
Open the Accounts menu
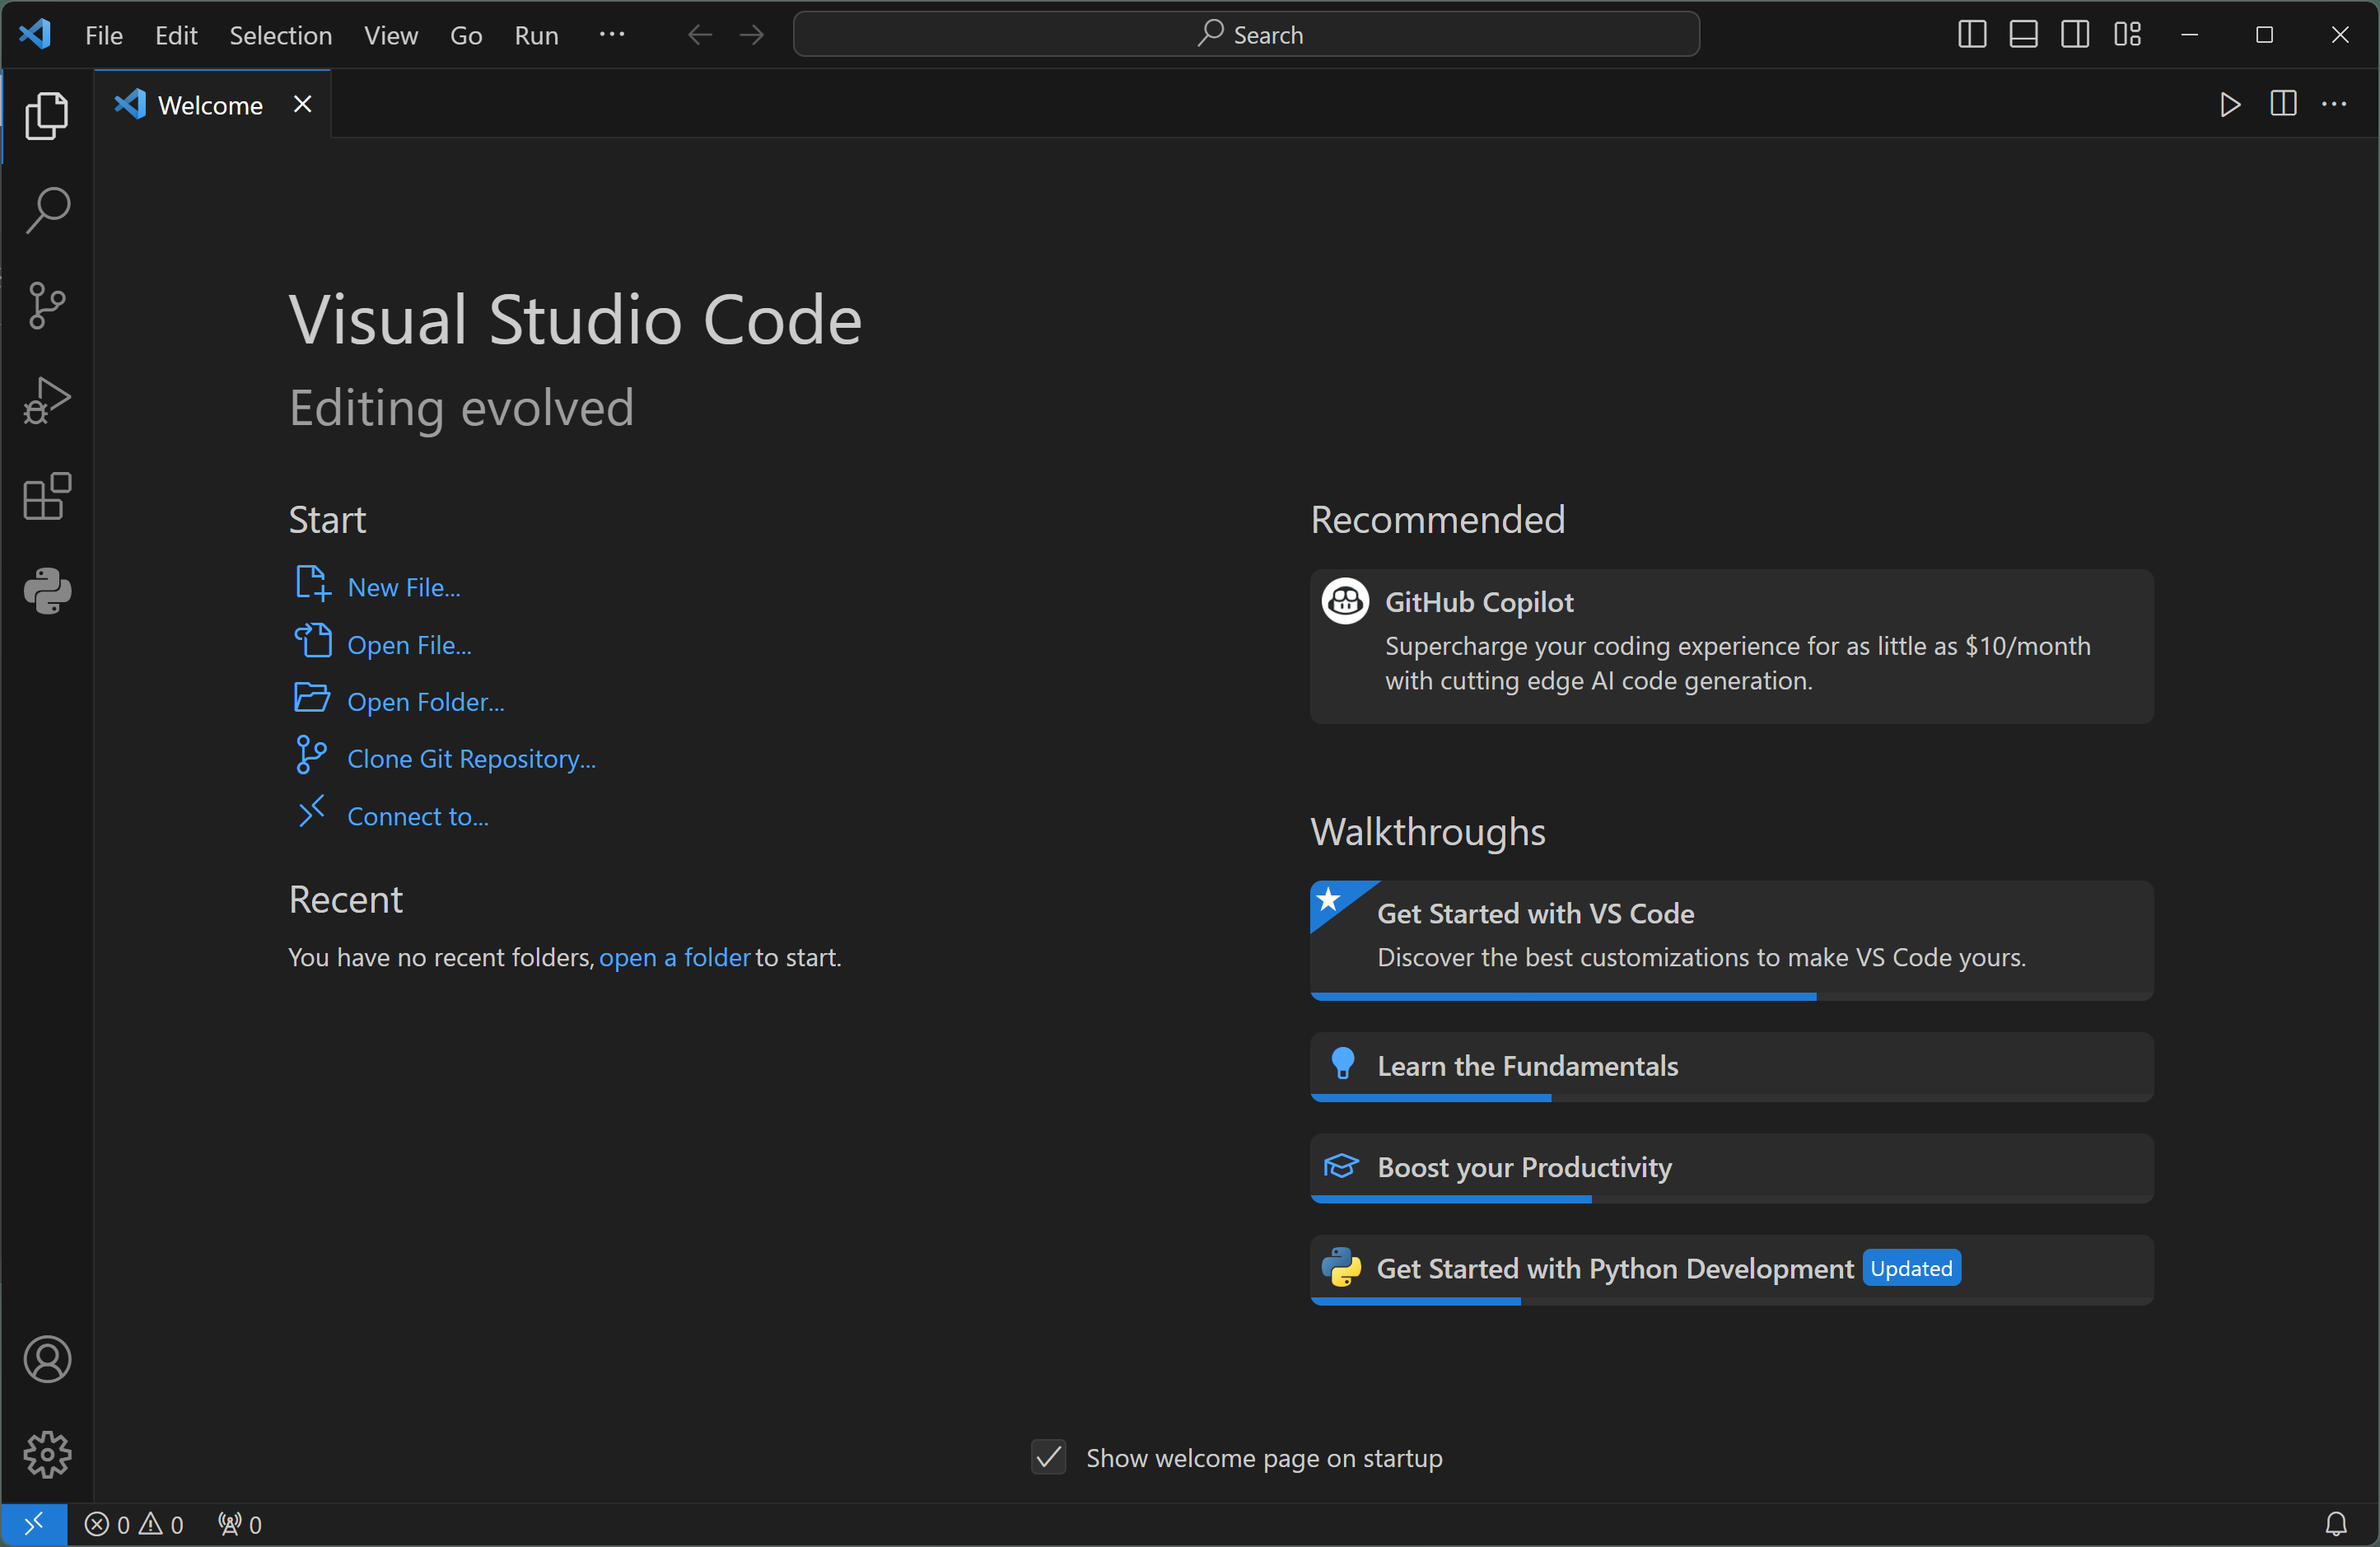tap(47, 1360)
